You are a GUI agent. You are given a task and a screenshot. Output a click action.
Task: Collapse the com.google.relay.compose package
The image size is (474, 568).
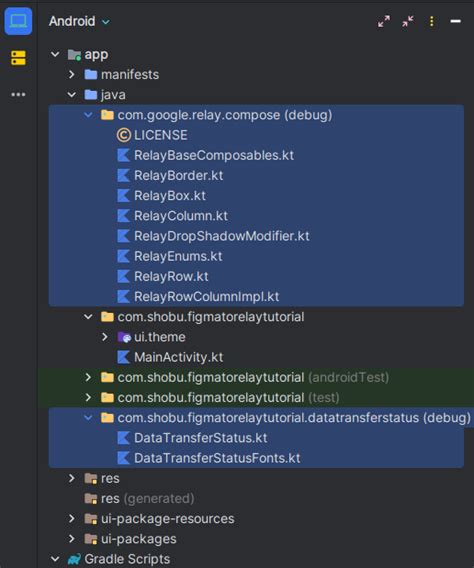pyautogui.click(x=88, y=115)
